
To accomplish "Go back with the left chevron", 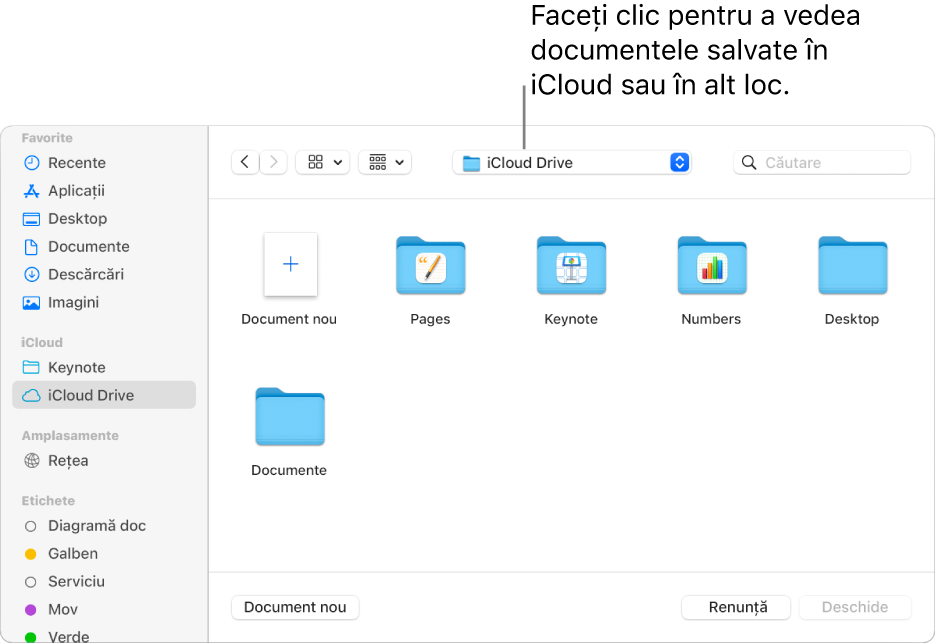I will (245, 162).
